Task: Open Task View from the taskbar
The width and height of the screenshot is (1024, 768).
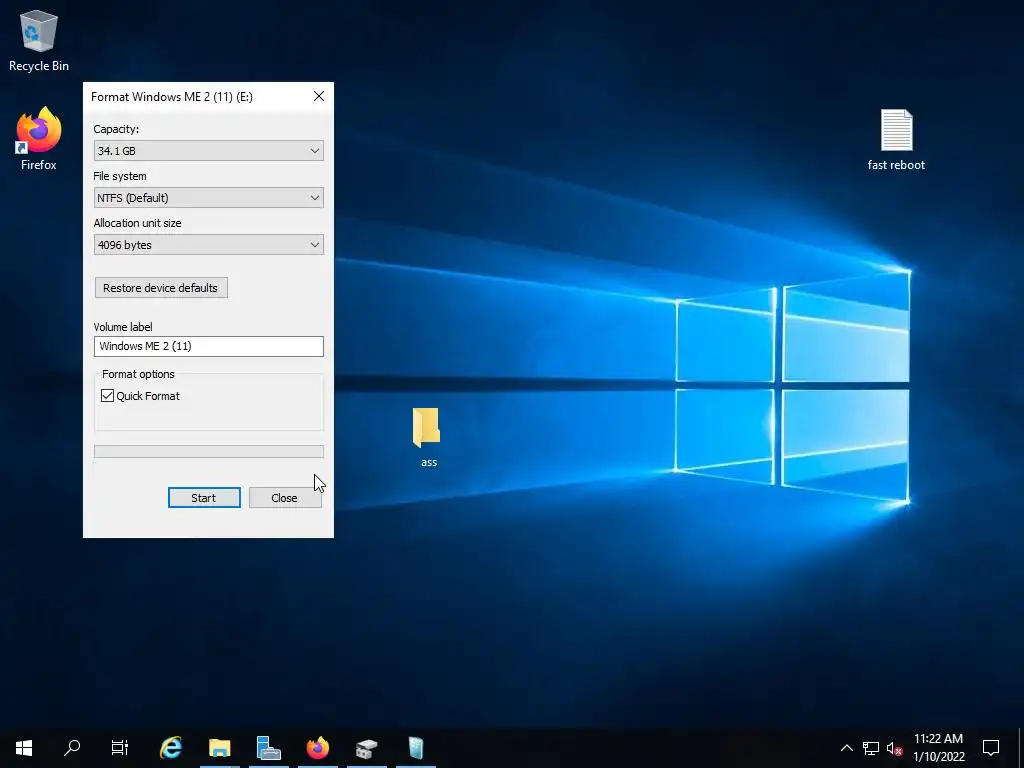Action: [x=120, y=748]
